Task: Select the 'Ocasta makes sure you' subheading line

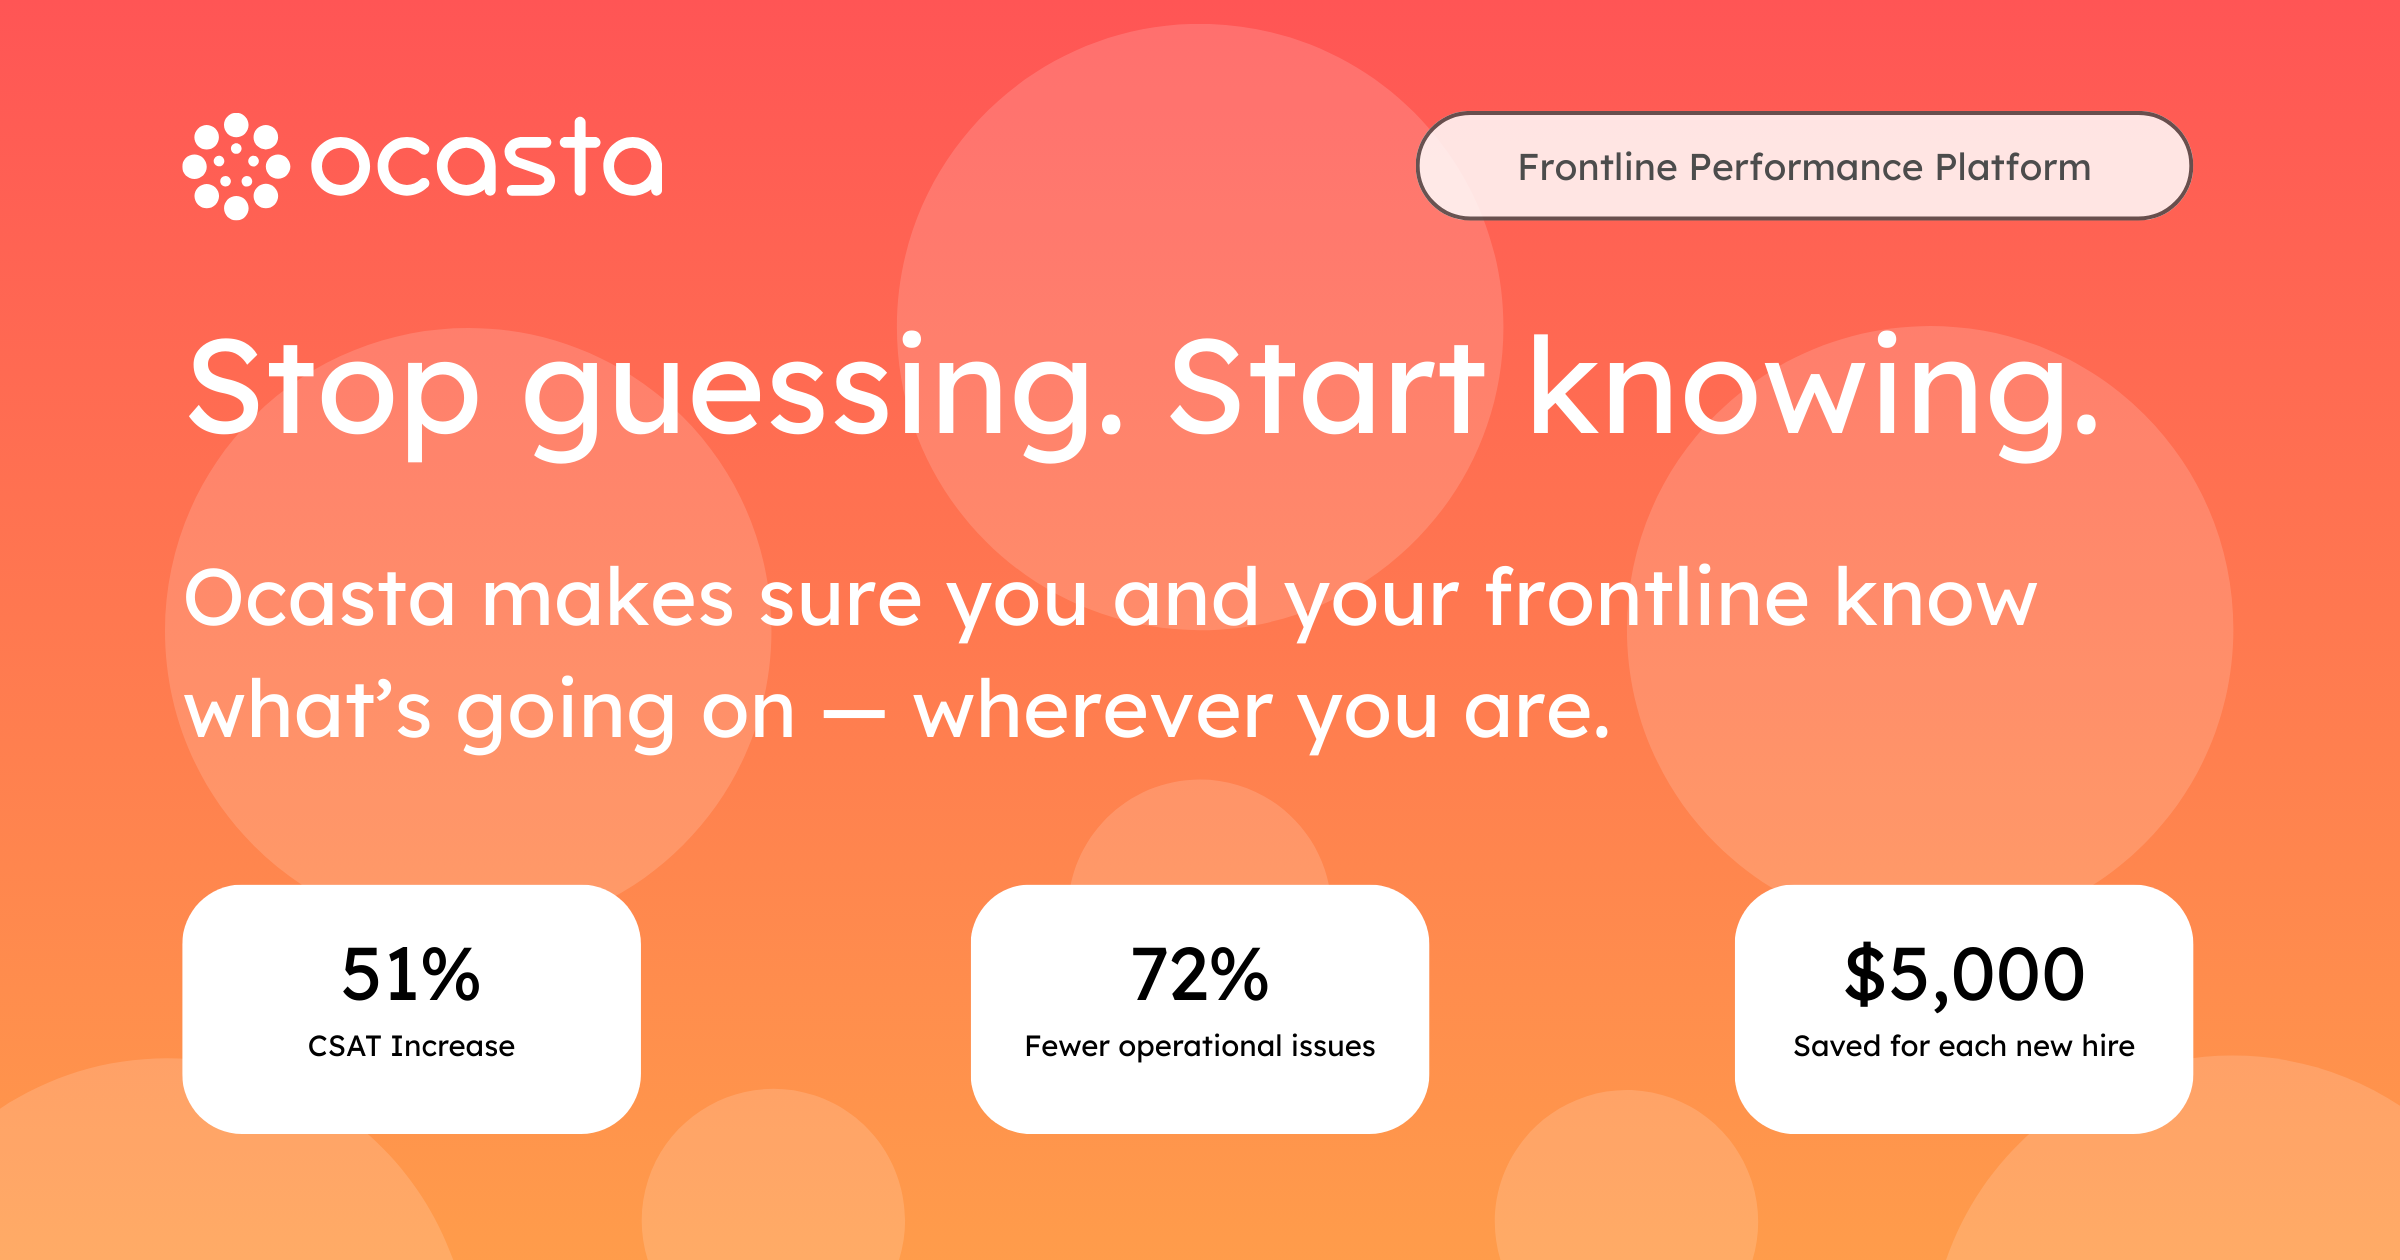Action: tap(635, 600)
